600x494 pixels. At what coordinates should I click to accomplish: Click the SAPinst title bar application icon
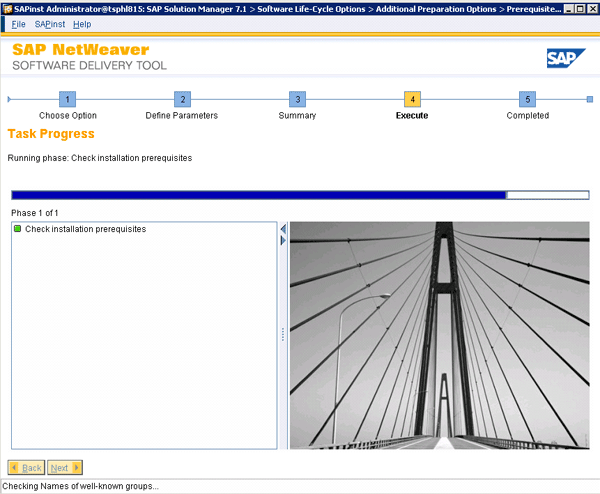coord(7,9)
